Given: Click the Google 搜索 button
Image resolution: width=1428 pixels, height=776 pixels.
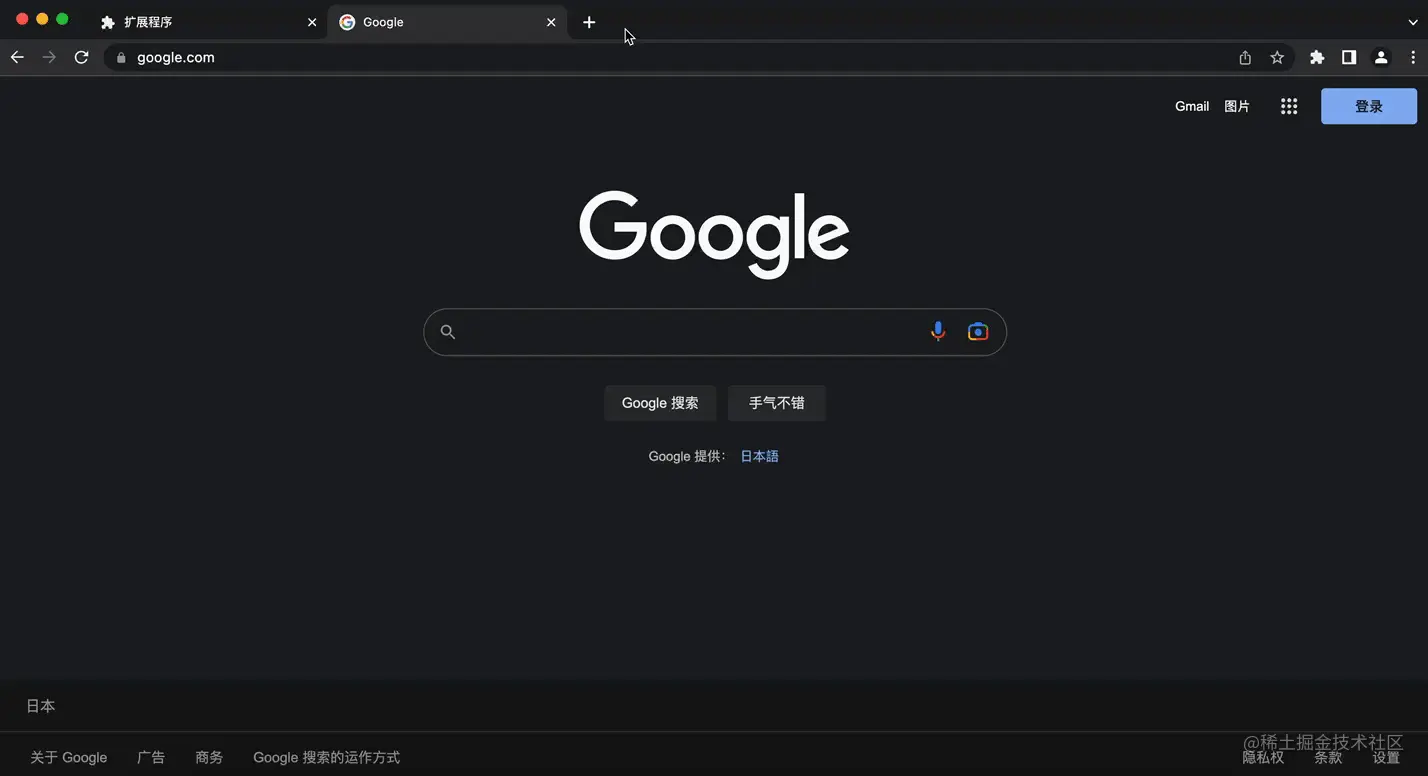Looking at the screenshot, I should [x=660, y=403].
